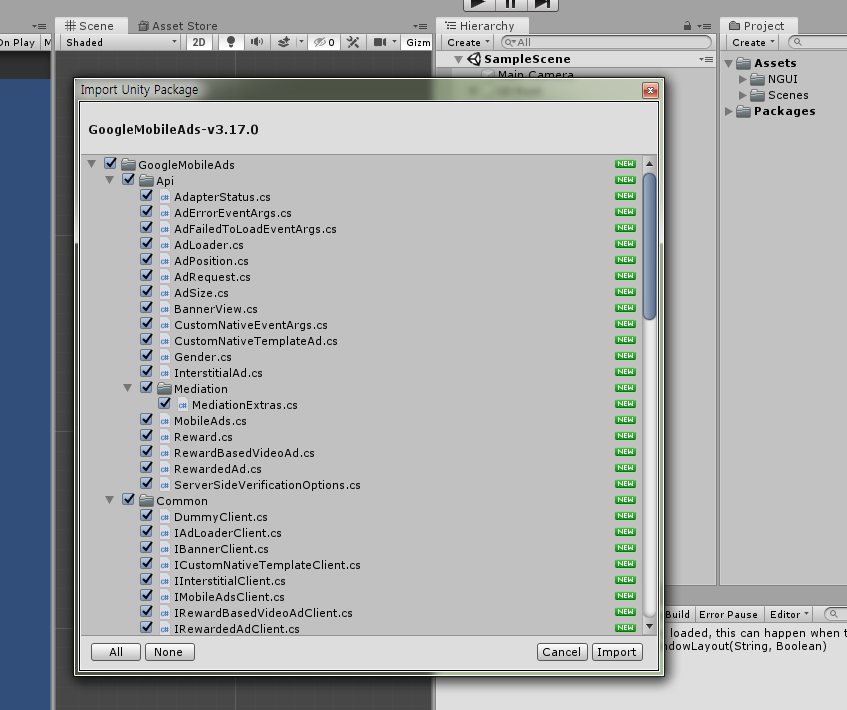Click Cancel in import dialog
The height and width of the screenshot is (710, 847).
click(x=562, y=652)
